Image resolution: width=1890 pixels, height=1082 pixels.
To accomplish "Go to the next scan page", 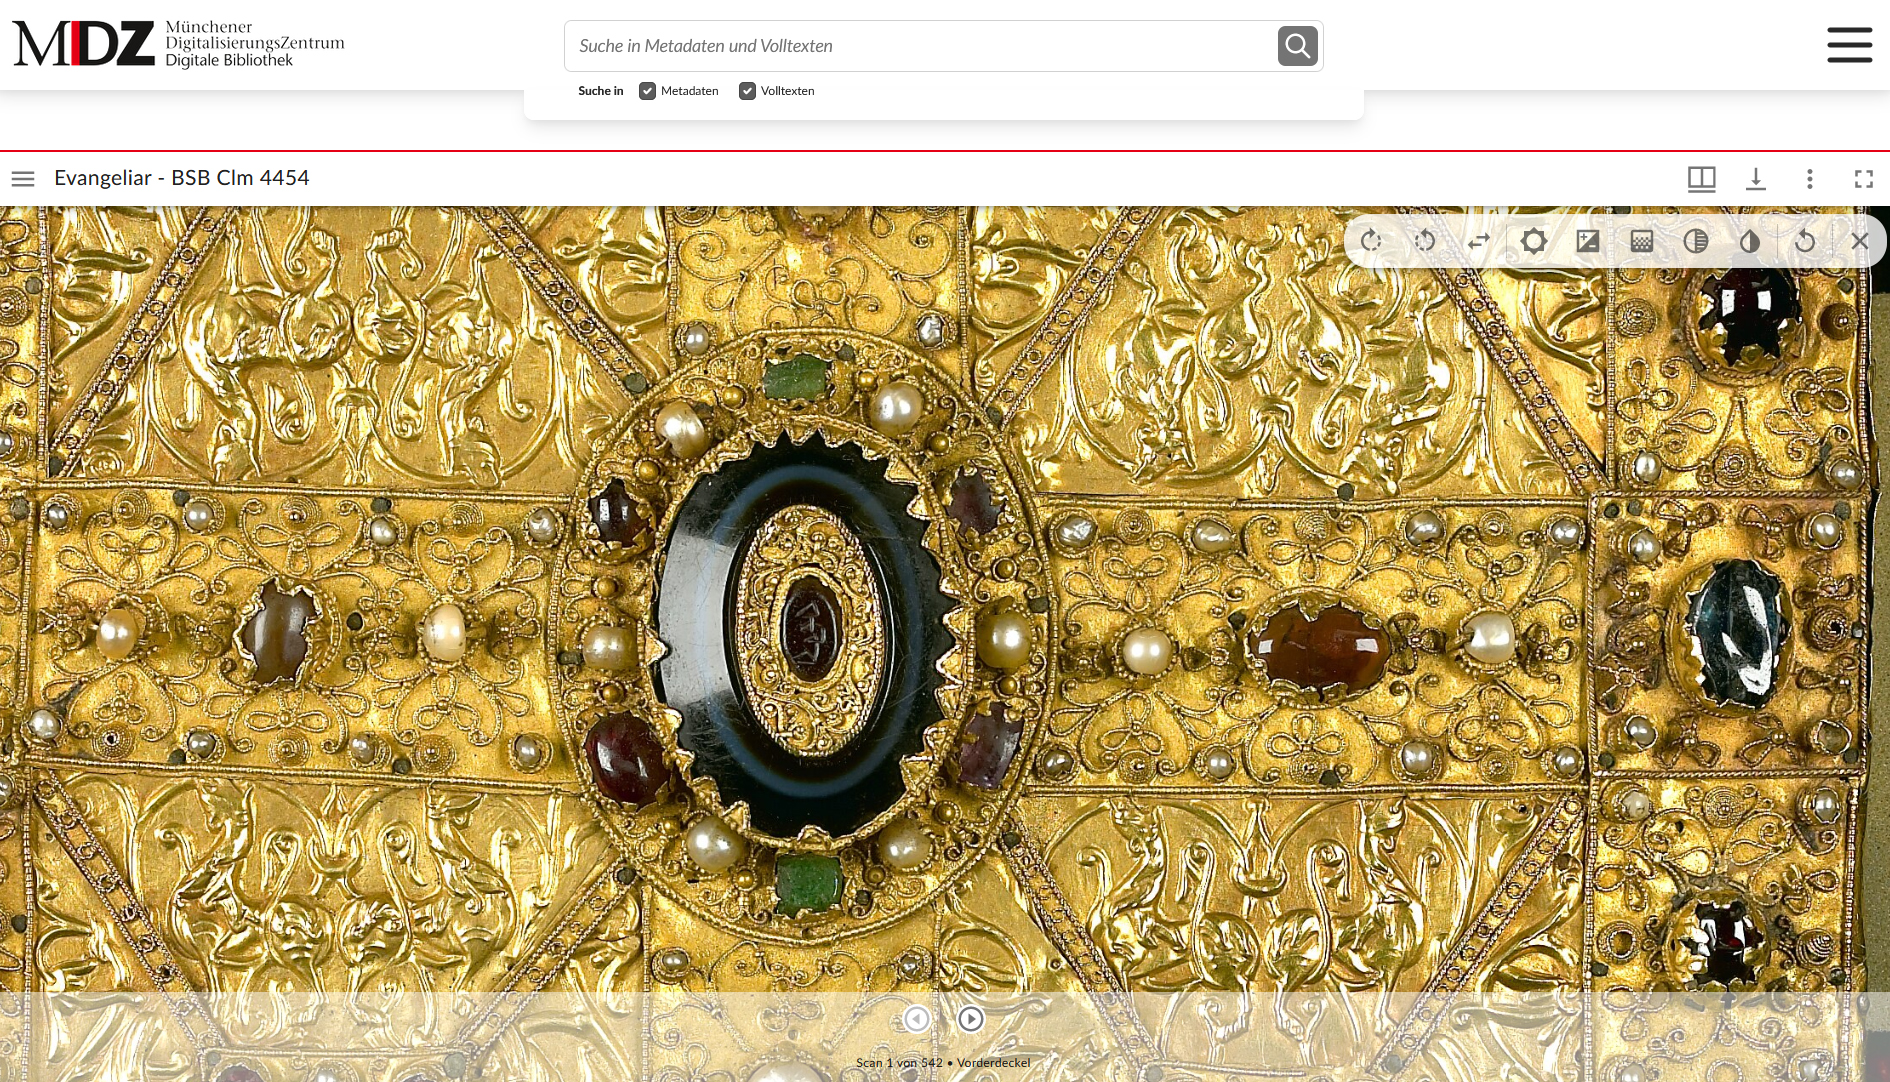I will pos(970,1019).
